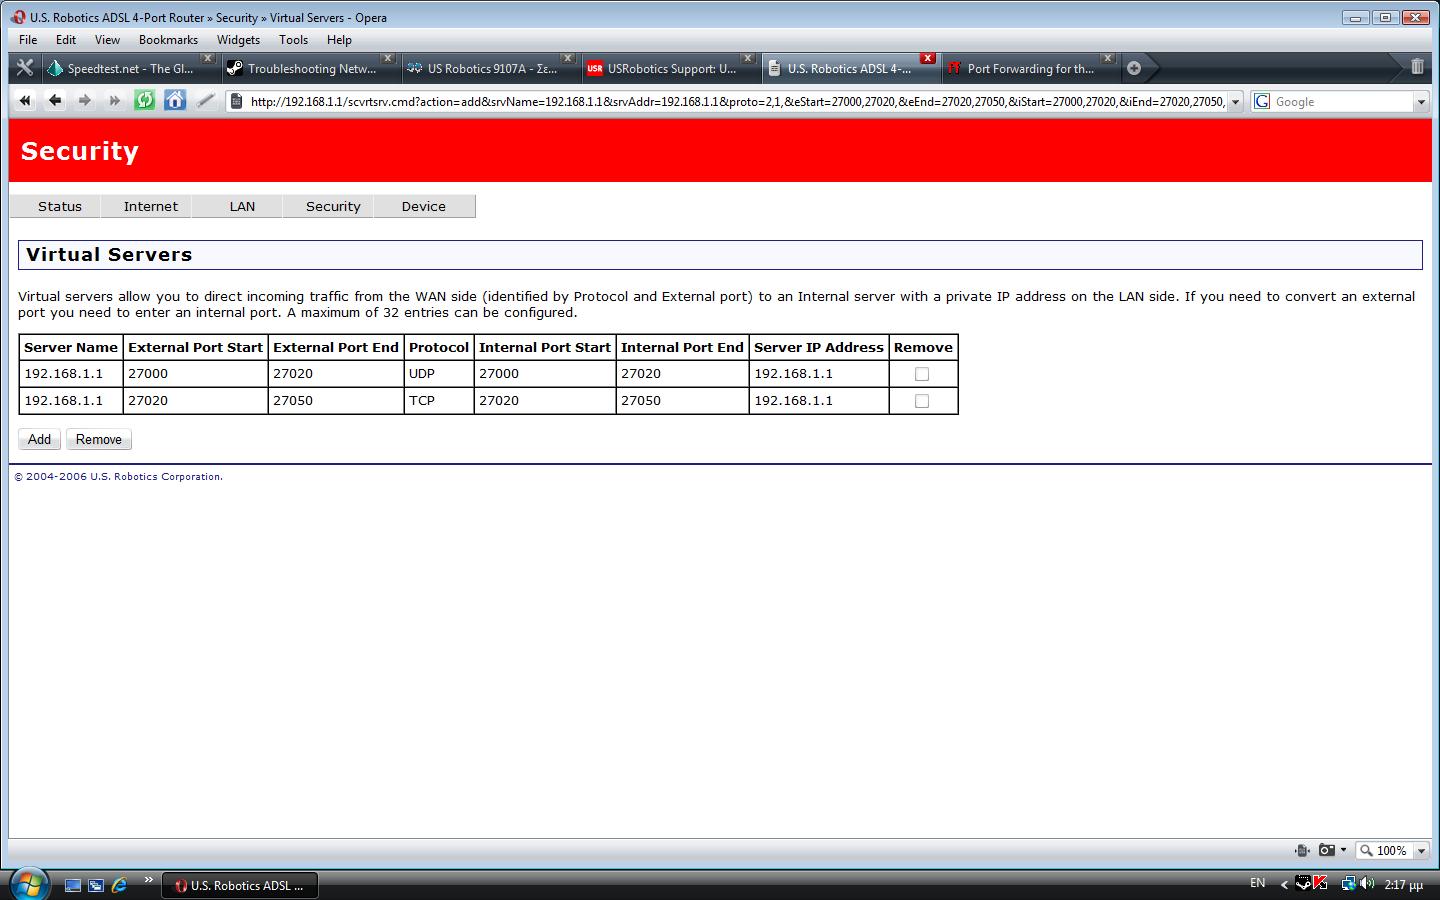
Task: Close the Troubleshooting Network tab
Action: [x=388, y=58]
